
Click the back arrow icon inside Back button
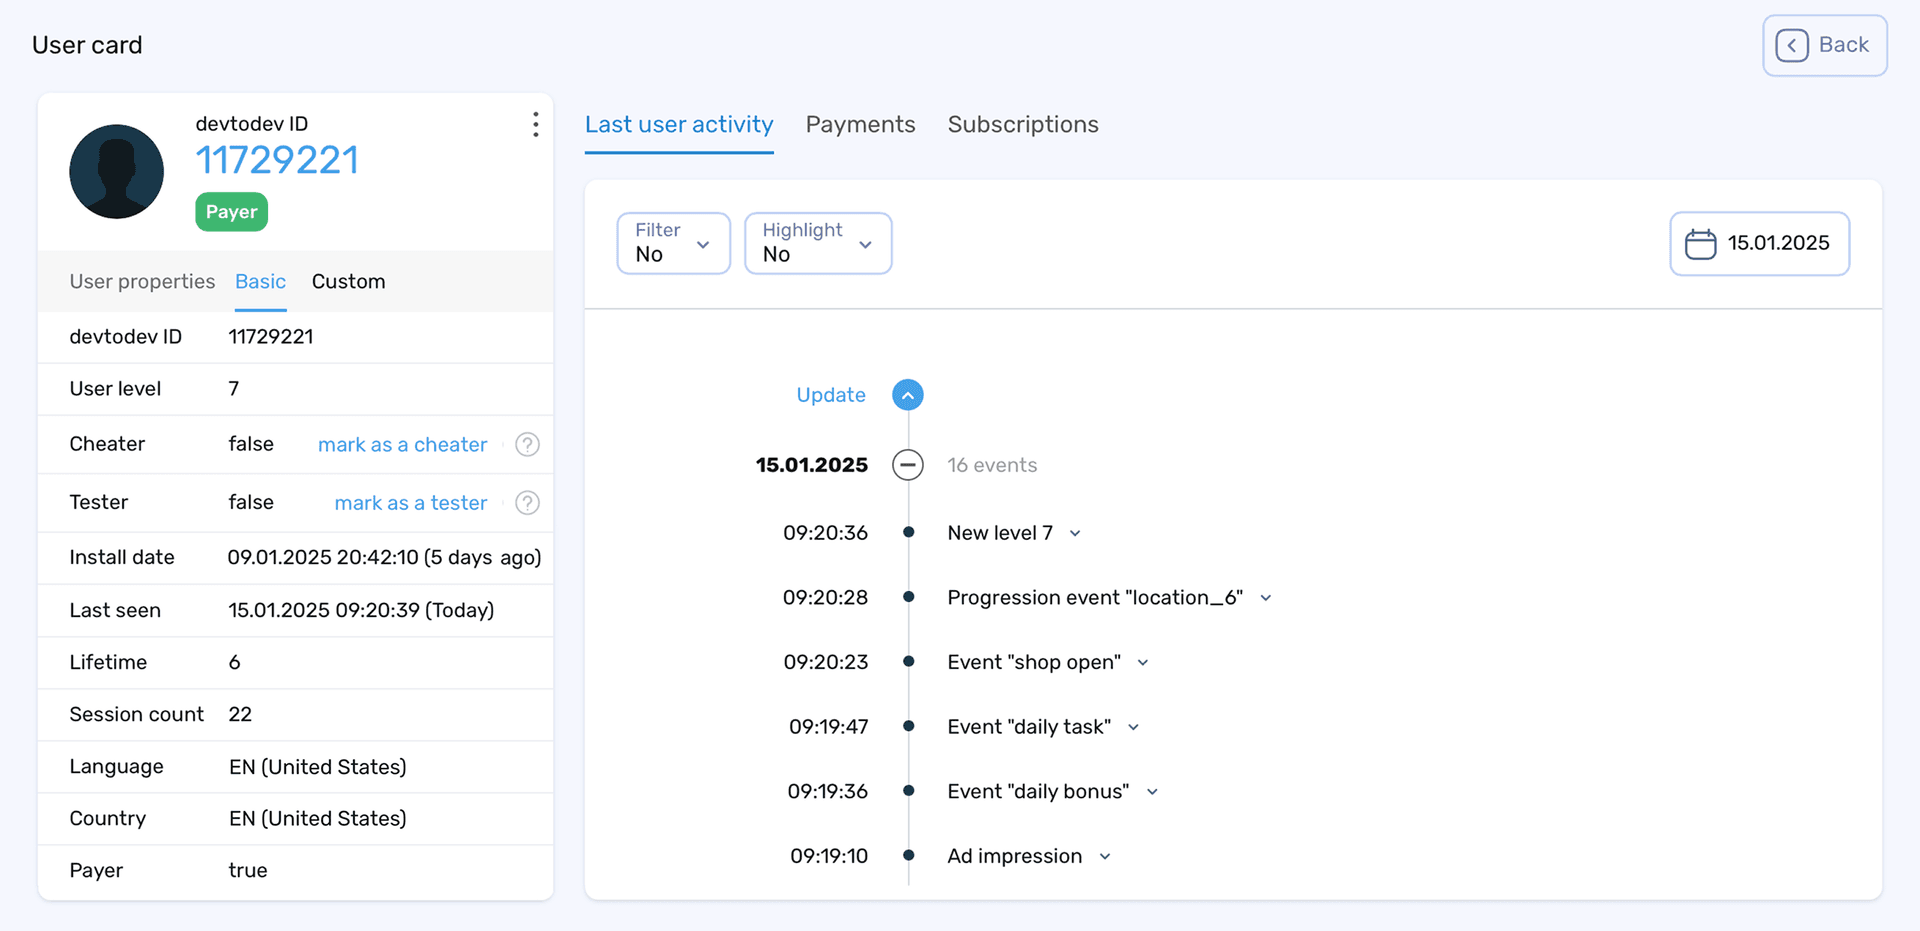pyautogui.click(x=1791, y=45)
